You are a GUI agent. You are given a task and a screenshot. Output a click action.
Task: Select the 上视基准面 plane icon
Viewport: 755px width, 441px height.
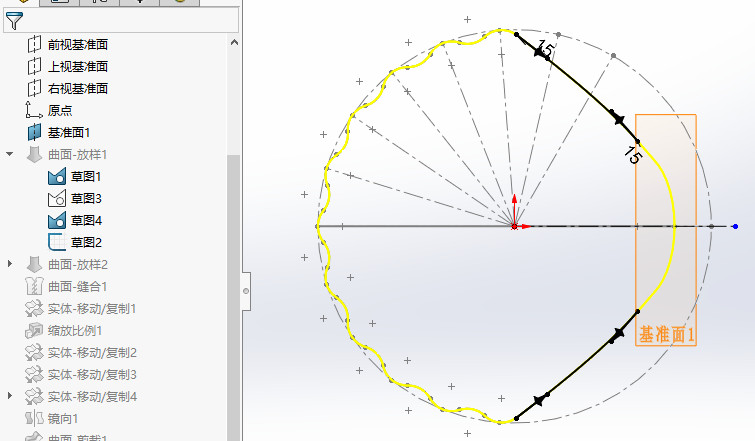34,66
